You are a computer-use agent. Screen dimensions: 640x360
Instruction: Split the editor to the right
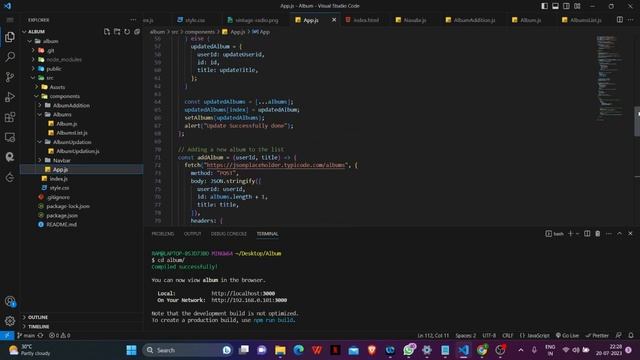[620, 20]
